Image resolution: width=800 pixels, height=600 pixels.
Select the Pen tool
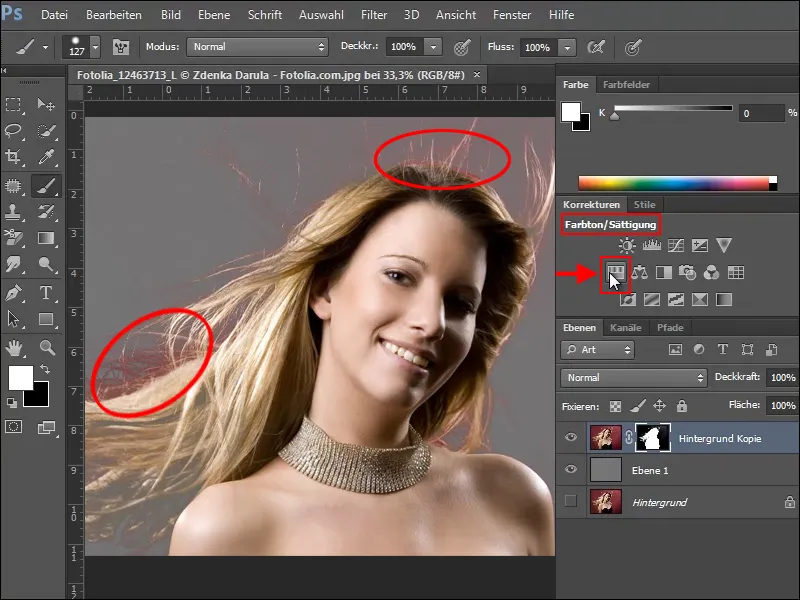coord(13,293)
